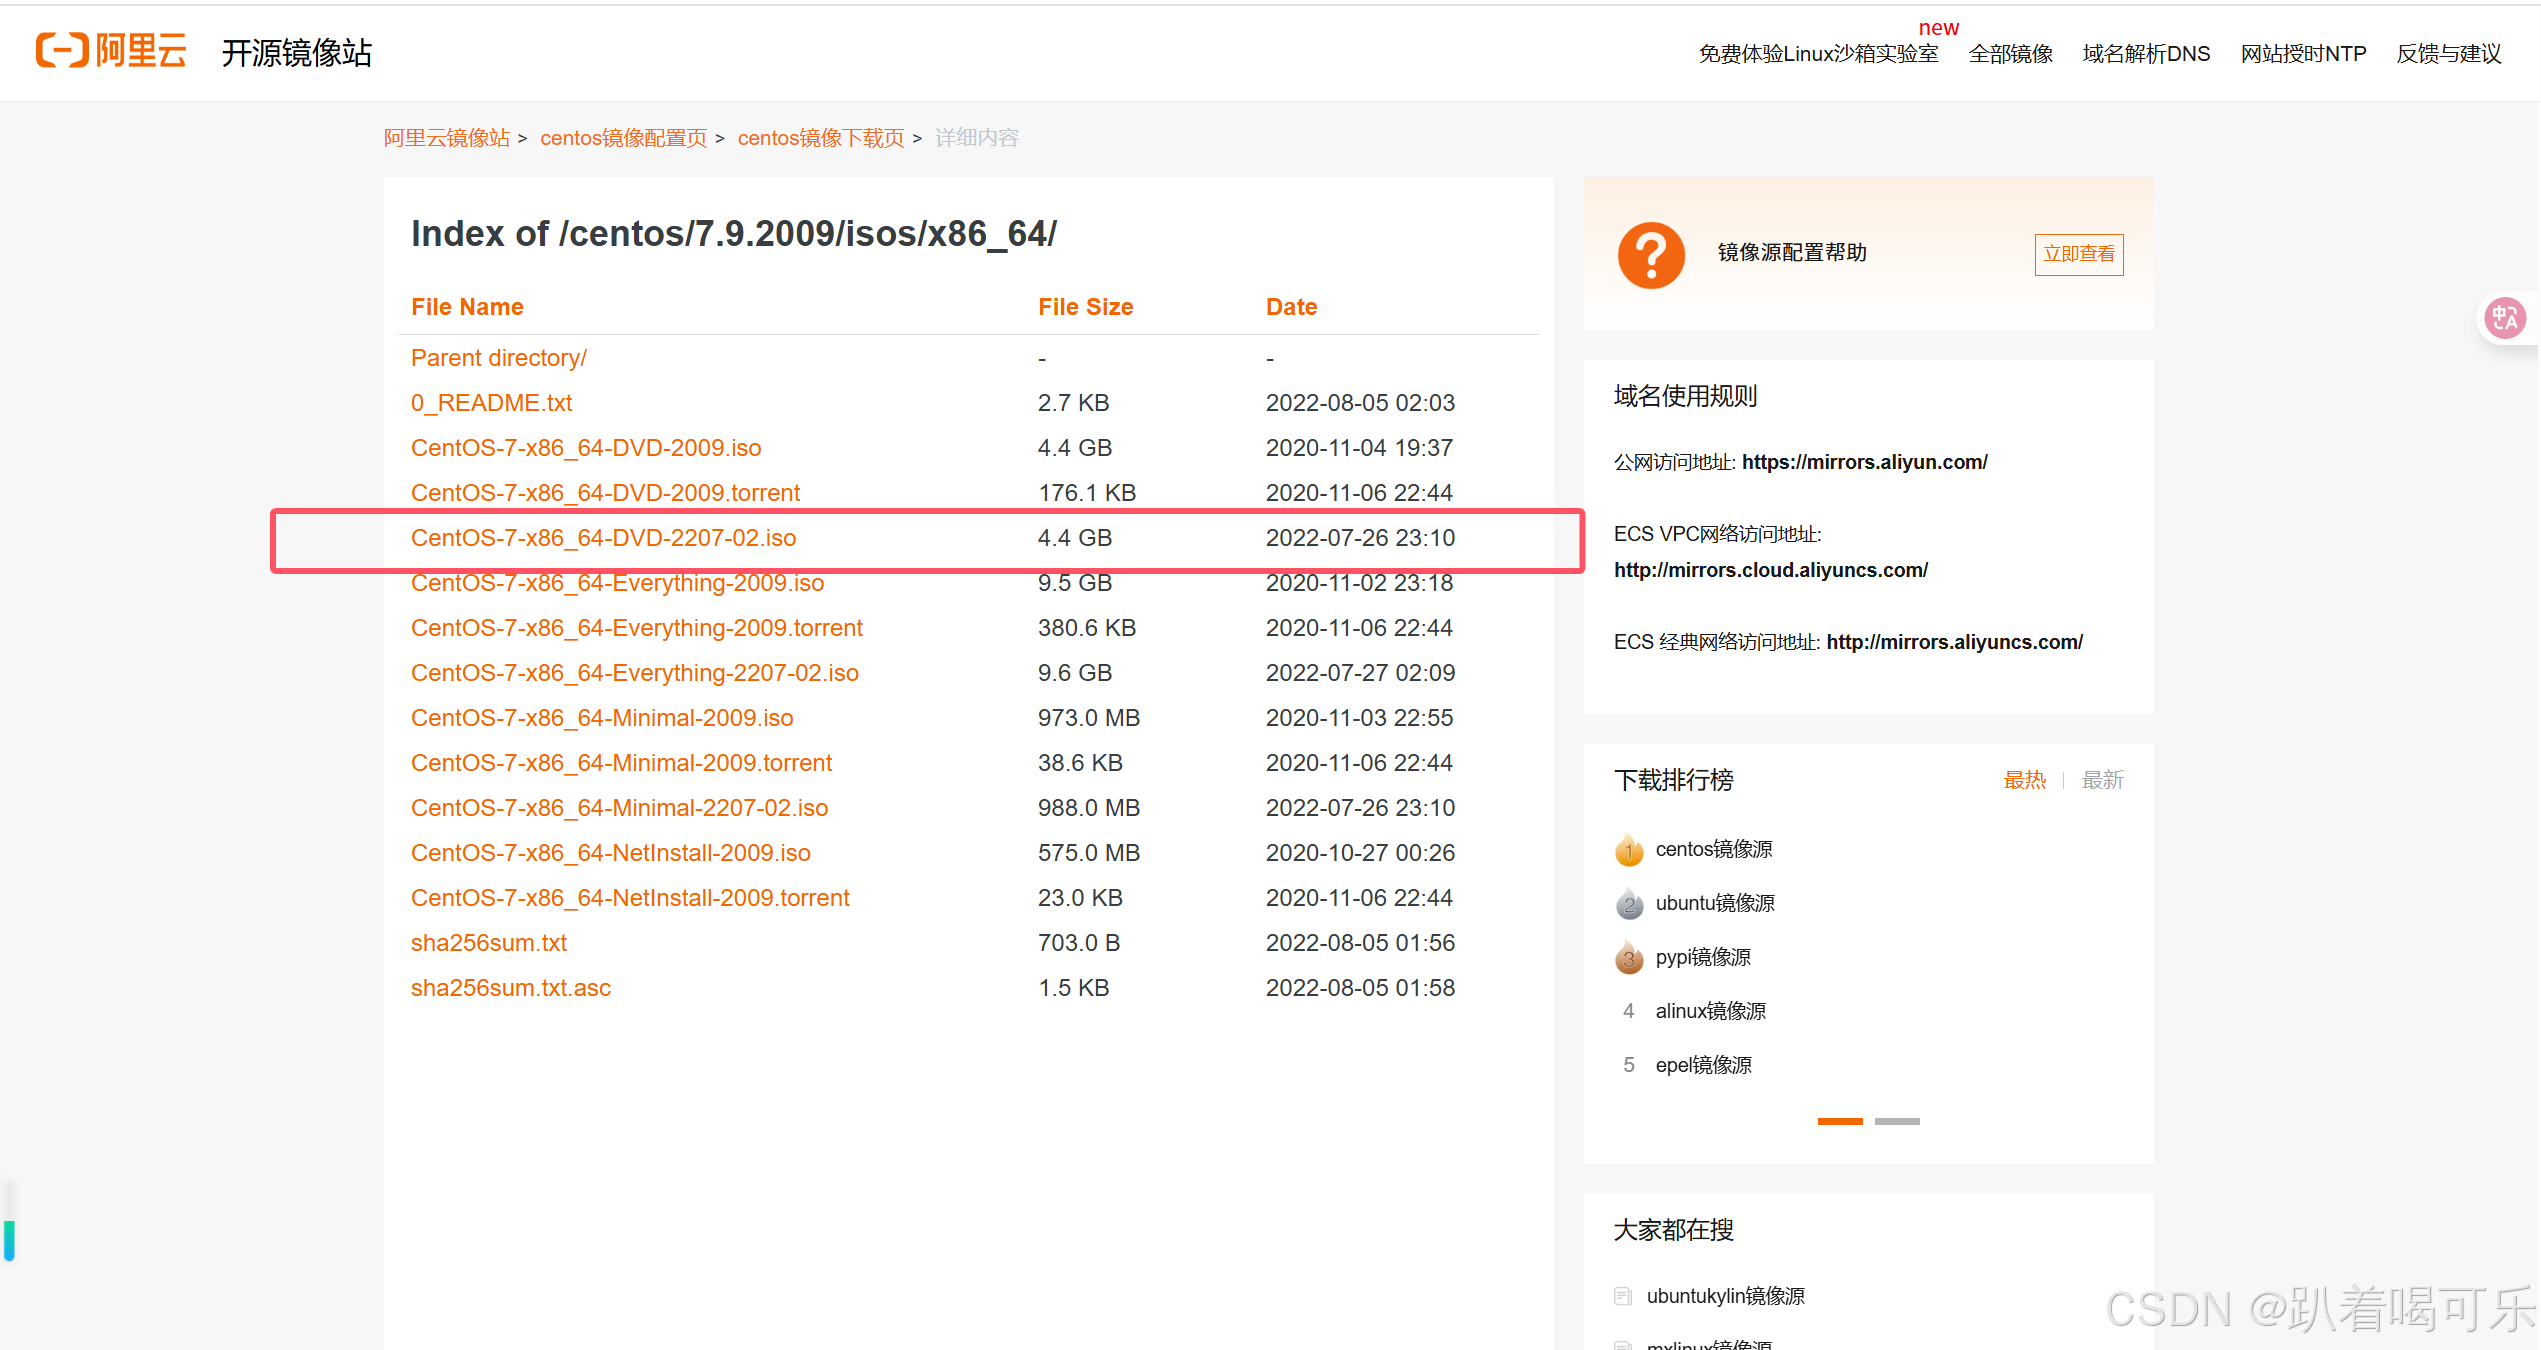Screen dimensions: 2541x1350
Task: Click the document icon beside ubuntukylin镜像源
Action: [x=1623, y=1297]
